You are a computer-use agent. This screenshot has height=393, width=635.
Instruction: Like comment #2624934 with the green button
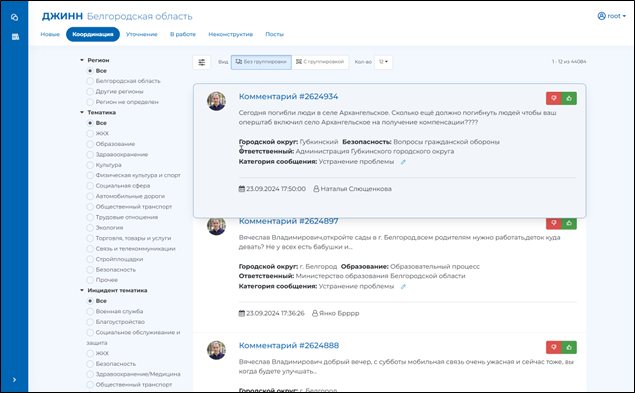pyautogui.click(x=569, y=98)
